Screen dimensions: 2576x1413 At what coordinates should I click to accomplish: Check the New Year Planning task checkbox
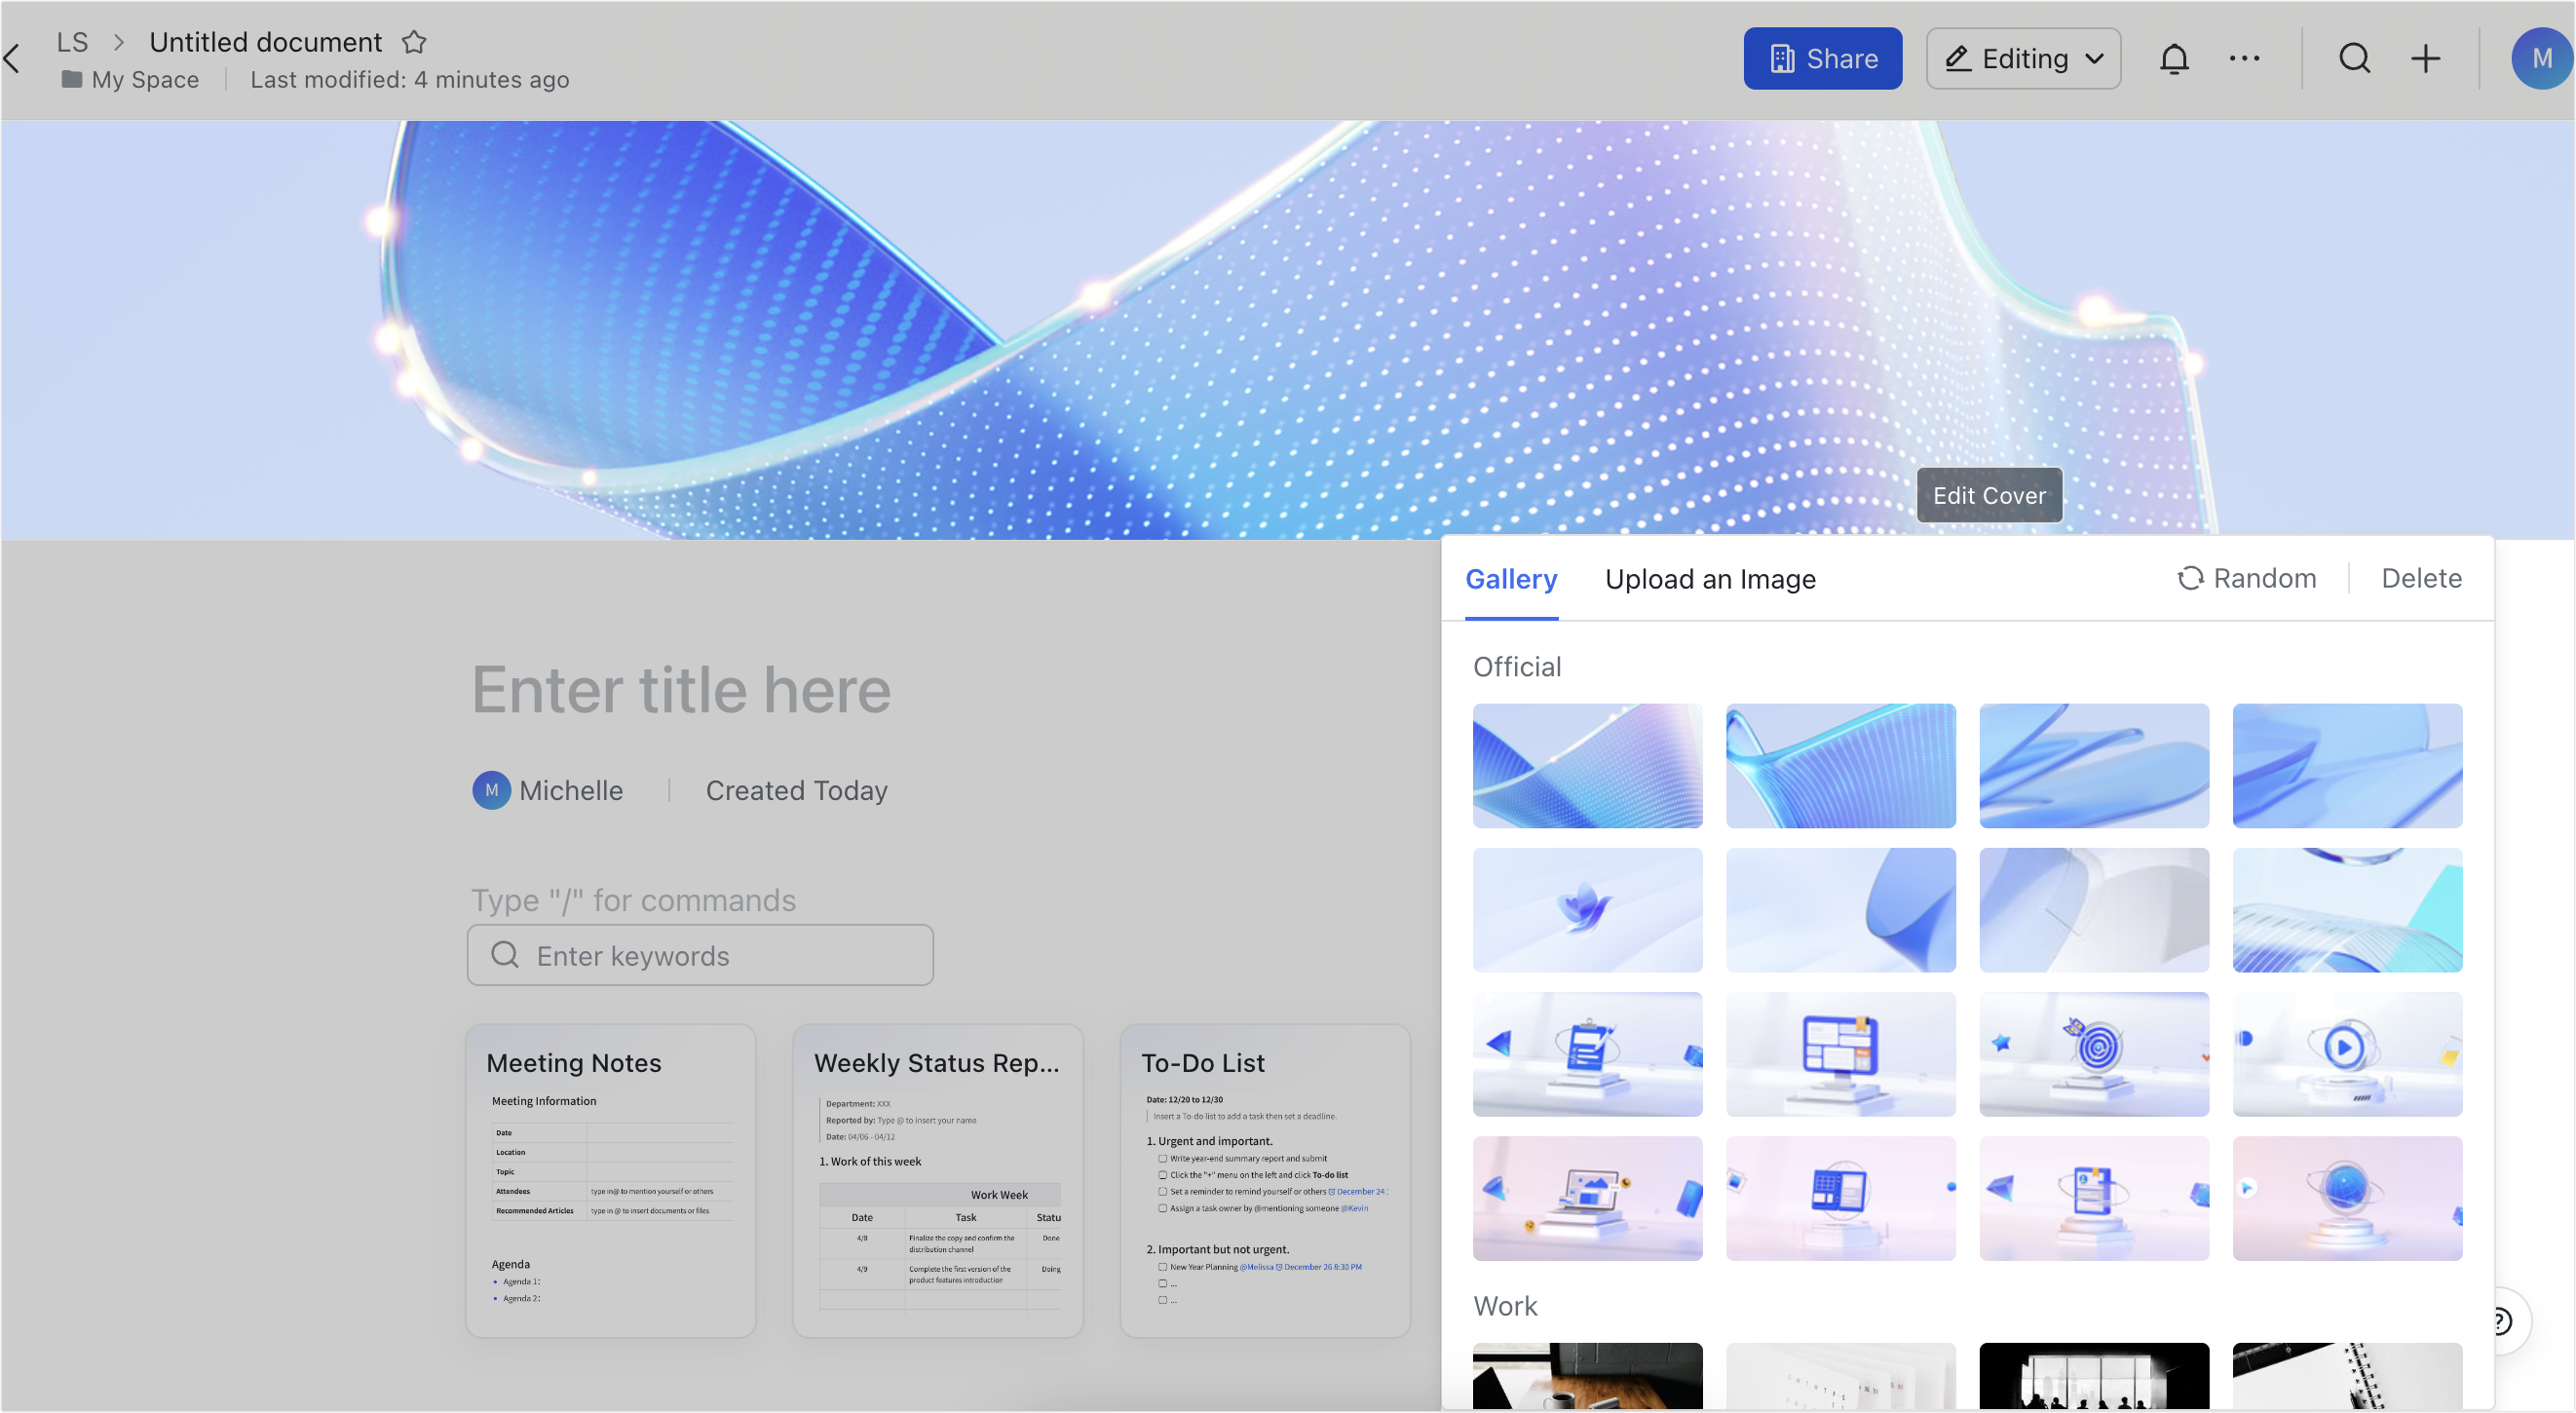point(1161,1266)
